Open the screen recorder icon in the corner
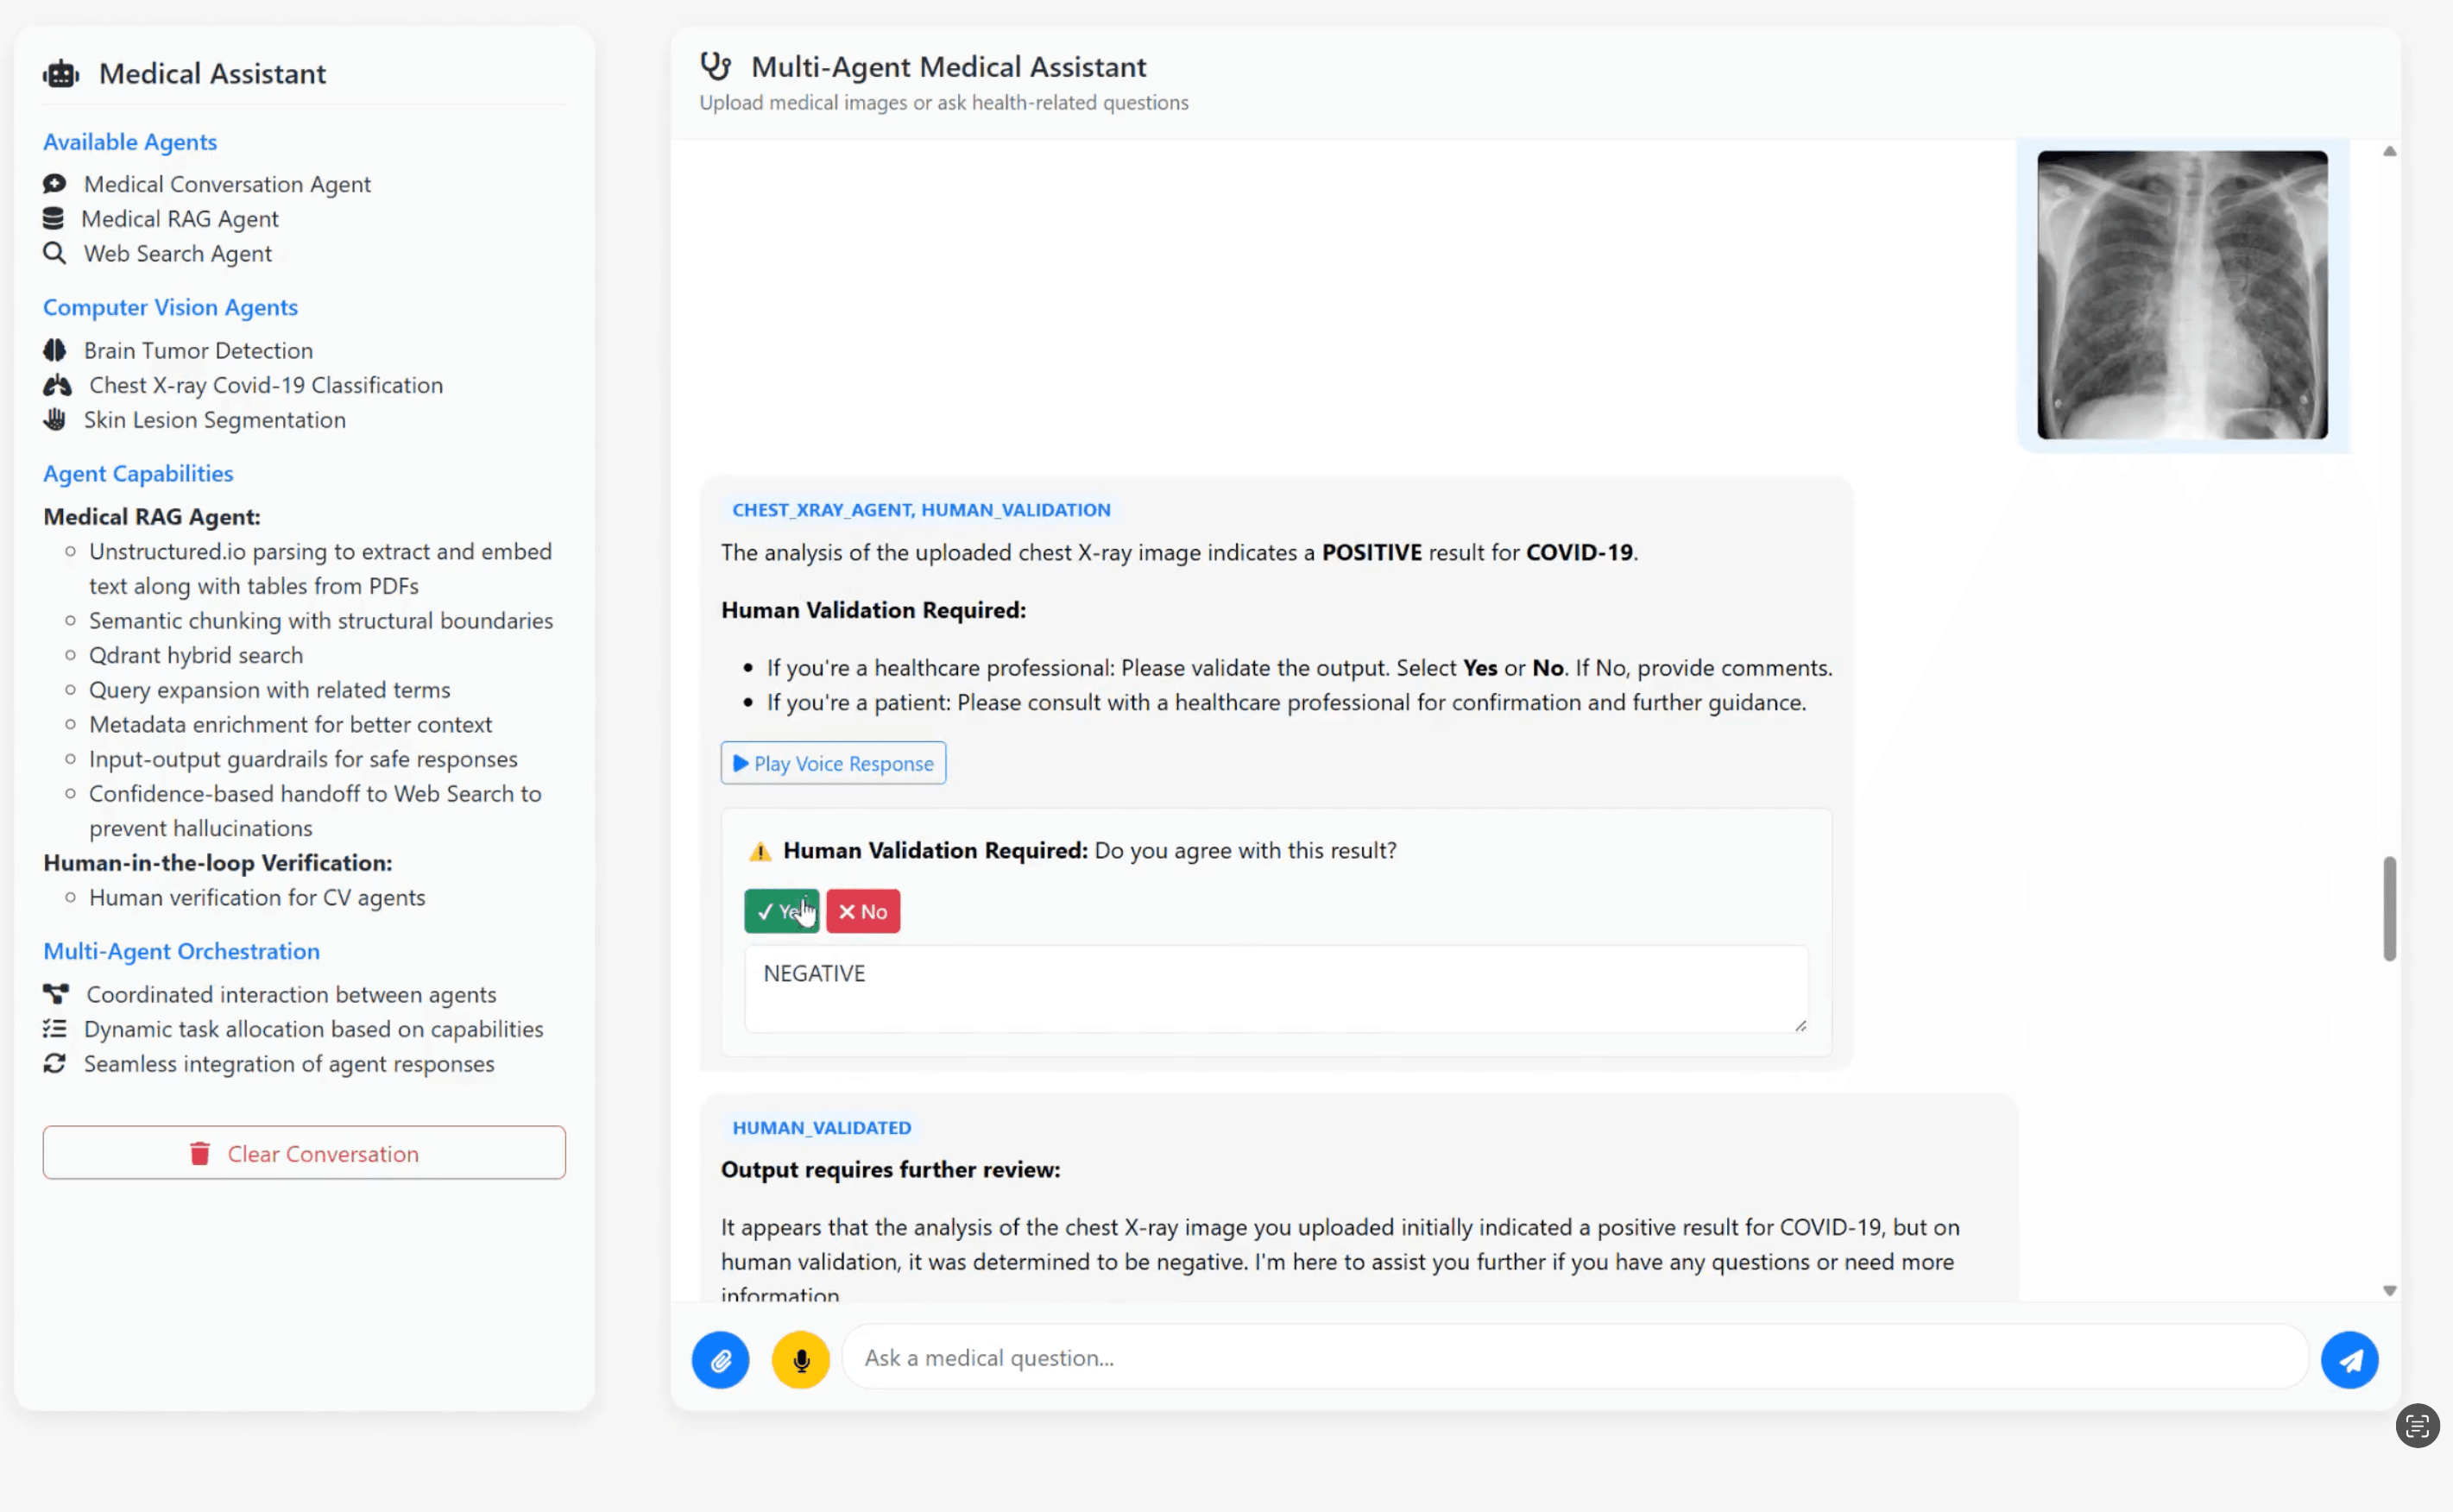The height and width of the screenshot is (1512, 2453). click(x=2417, y=1426)
